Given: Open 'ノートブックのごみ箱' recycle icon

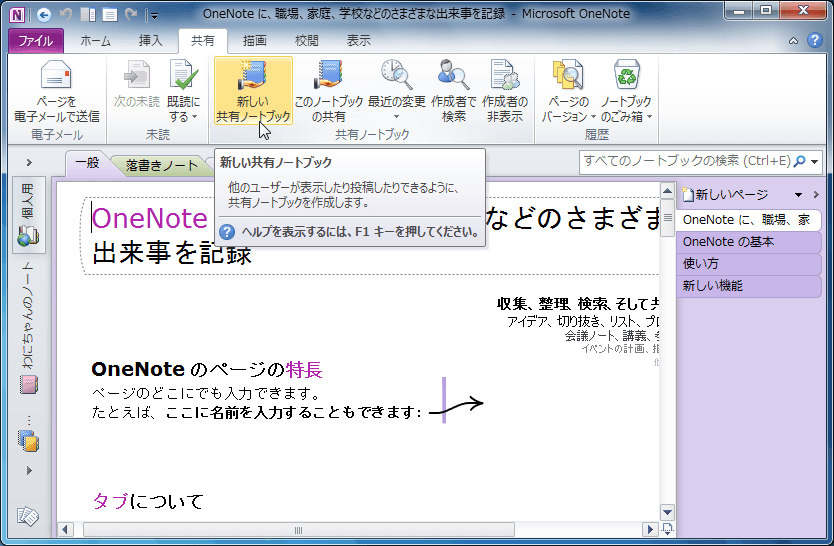Looking at the screenshot, I should coord(627,74).
